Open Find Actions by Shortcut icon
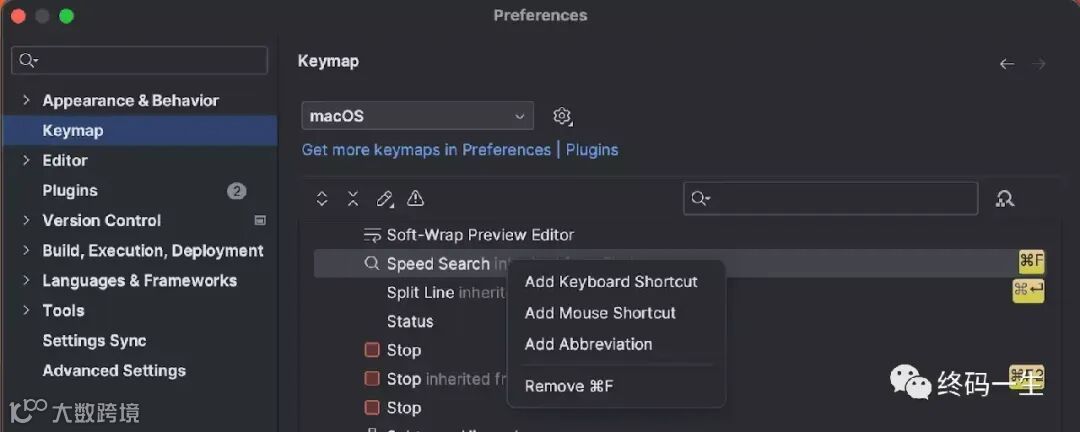 pyautogui.click(x=1004, y=199)
